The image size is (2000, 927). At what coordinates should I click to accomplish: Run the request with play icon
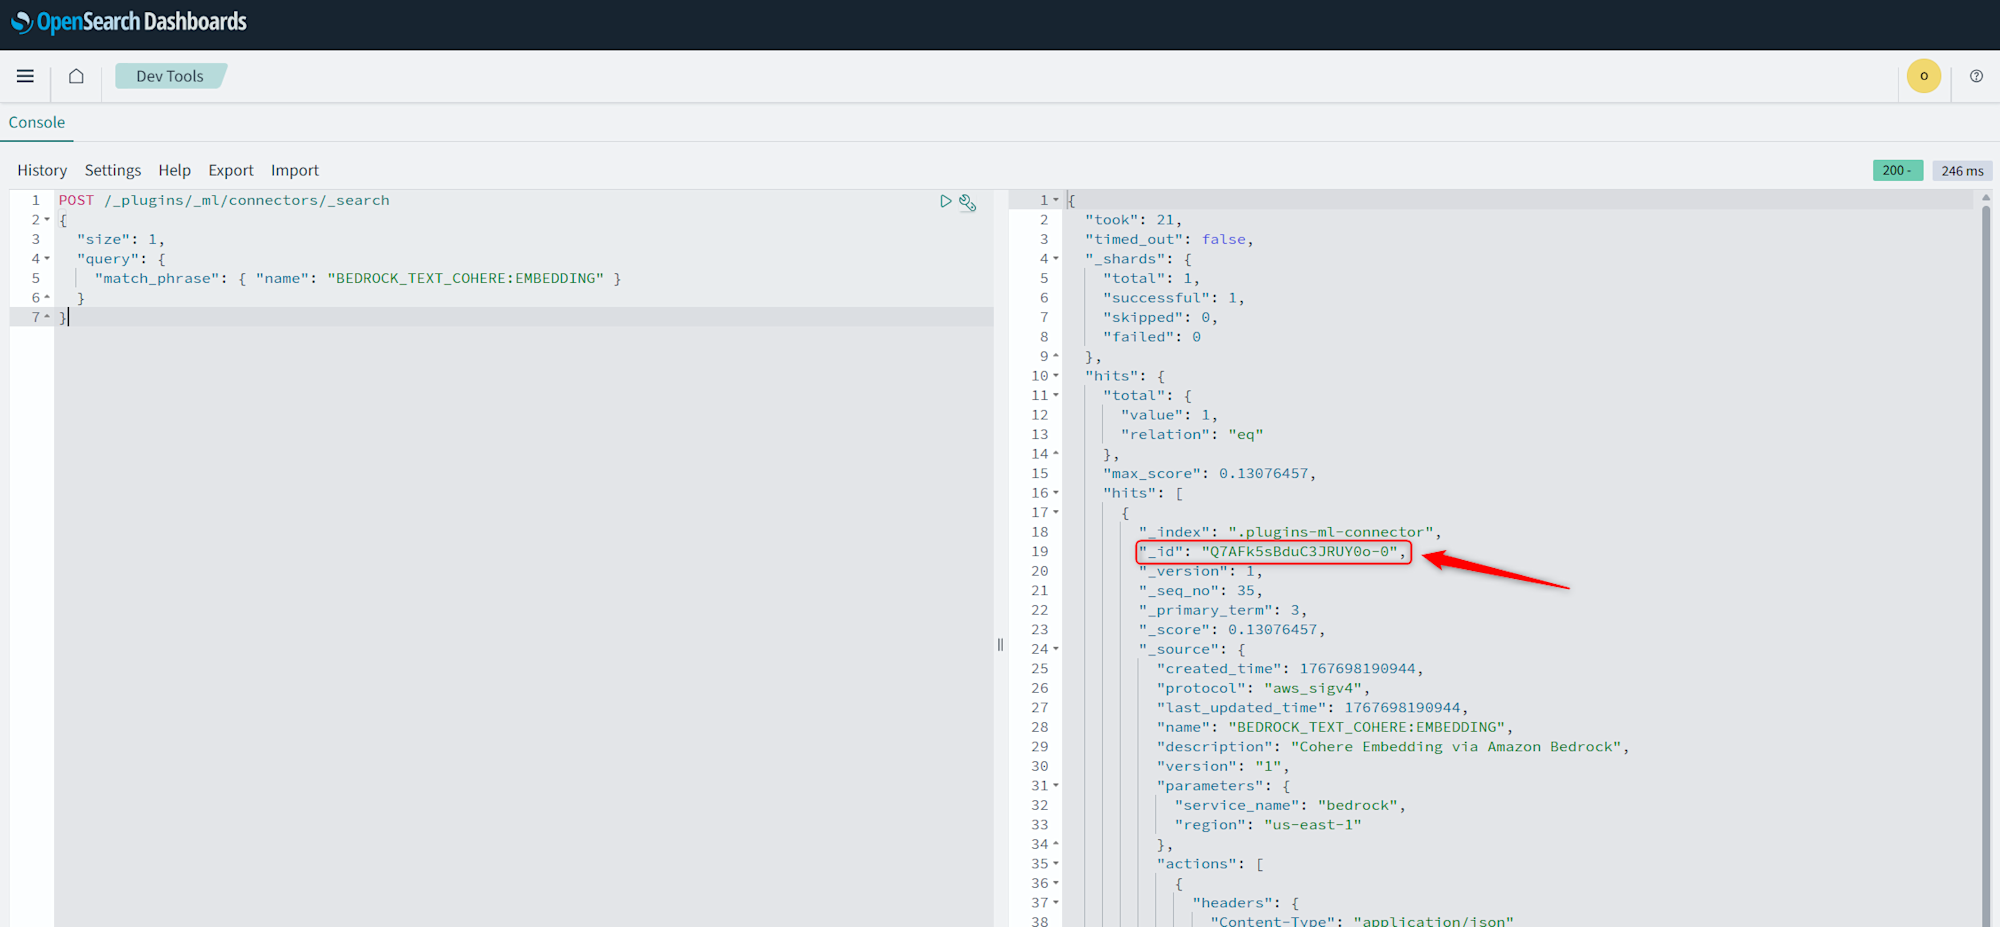945,201
